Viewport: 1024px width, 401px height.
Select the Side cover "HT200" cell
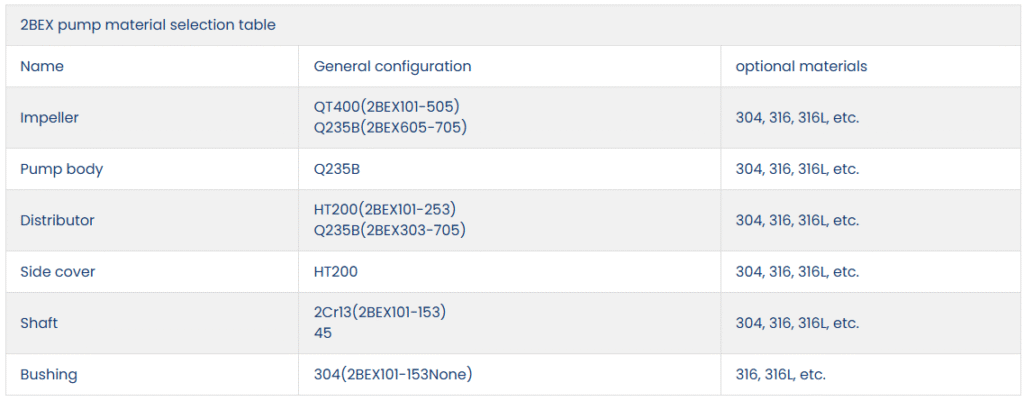click(335, 271)
